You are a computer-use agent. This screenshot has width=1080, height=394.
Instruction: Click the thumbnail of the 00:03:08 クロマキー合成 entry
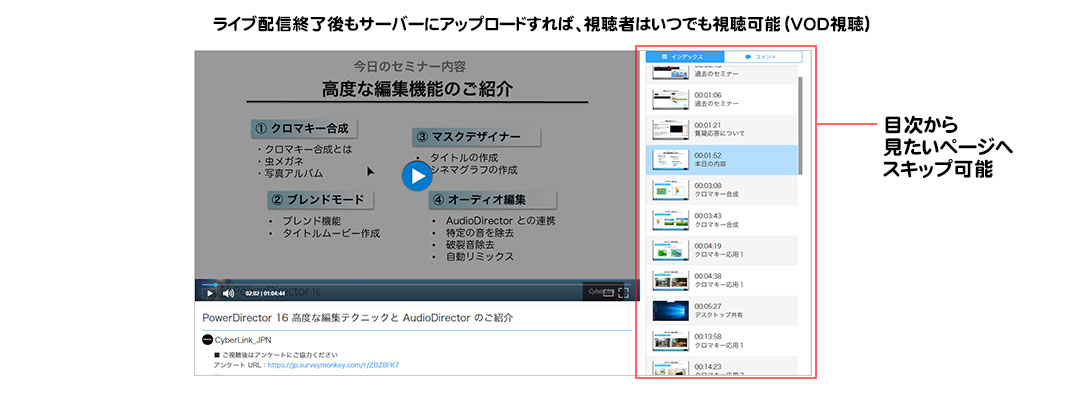point(670,189)
